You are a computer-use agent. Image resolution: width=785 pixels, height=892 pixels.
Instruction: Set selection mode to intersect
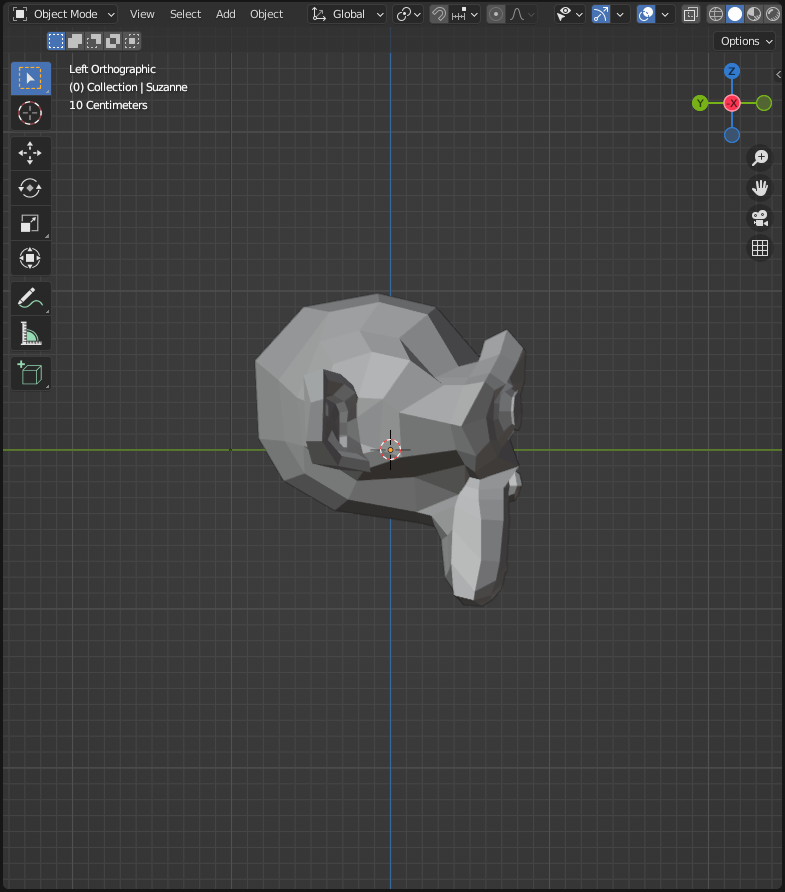click(132, 41)
